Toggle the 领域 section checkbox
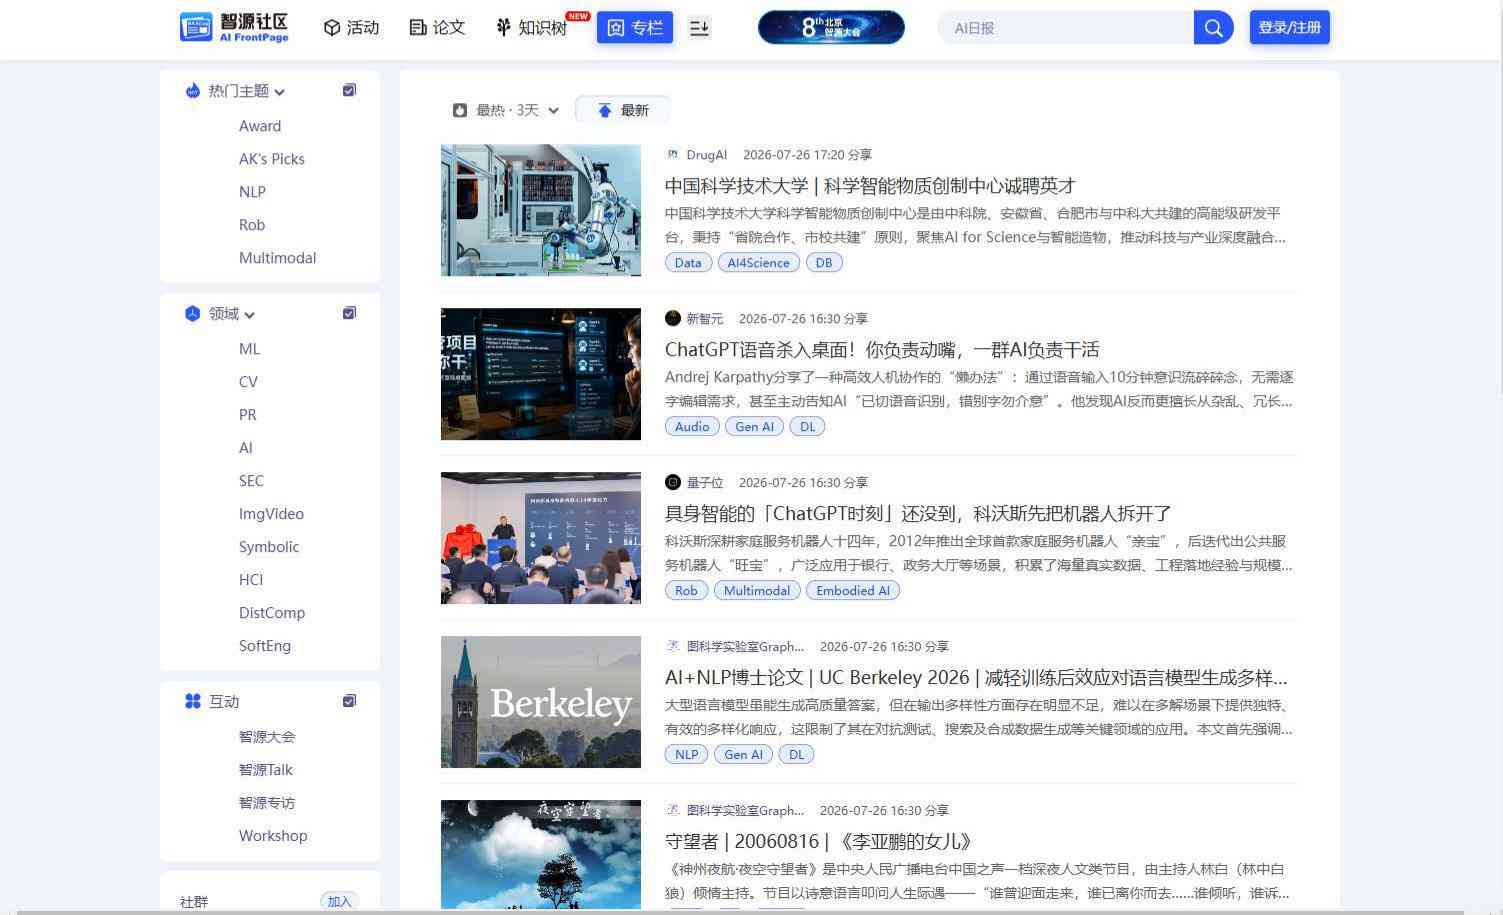The height and width of the screenshot is (915, 1503). pyautogui.click(x=349, y=314)
